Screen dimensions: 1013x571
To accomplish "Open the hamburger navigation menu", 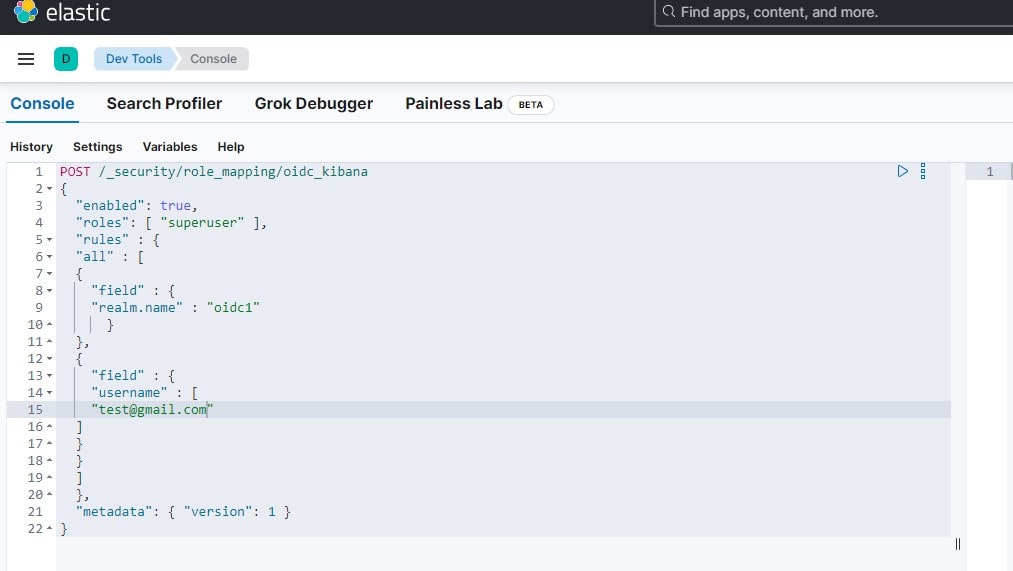I will tap(26, 59).
